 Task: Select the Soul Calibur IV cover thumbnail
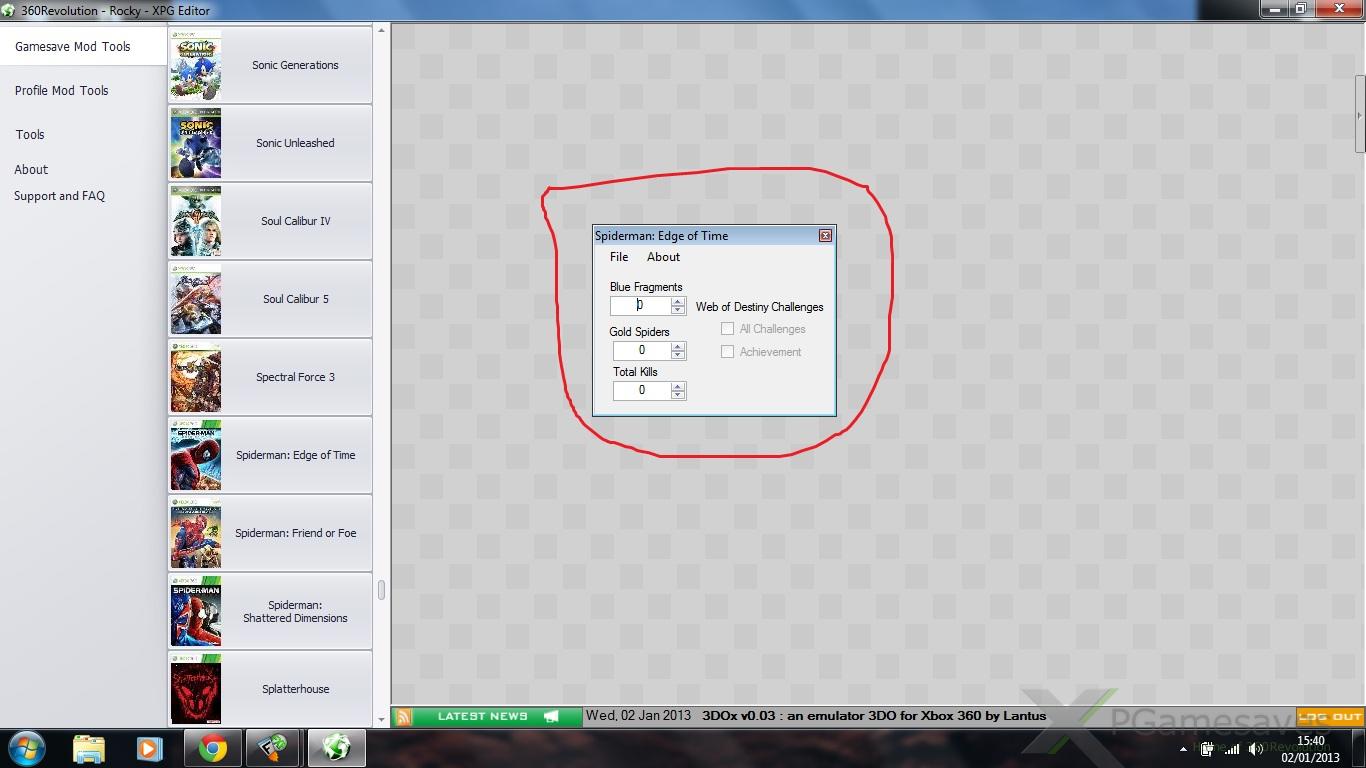pos(196,221)
